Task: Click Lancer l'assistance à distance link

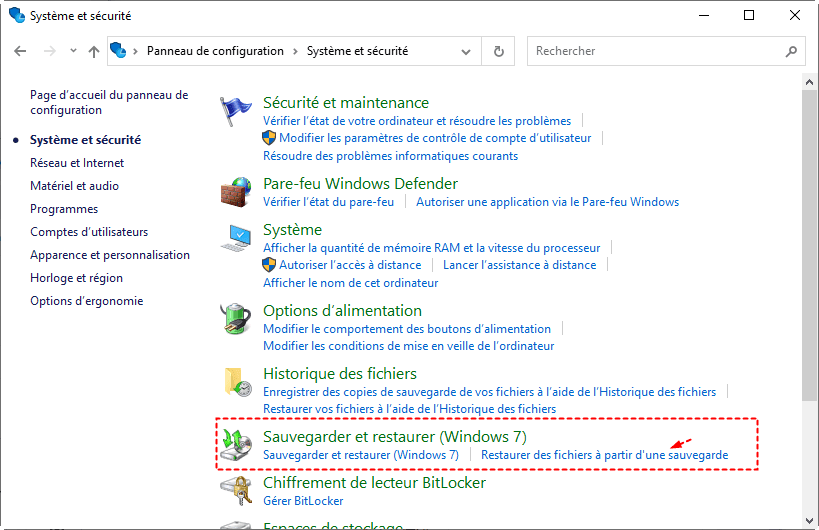Action: tap(520, 265)
